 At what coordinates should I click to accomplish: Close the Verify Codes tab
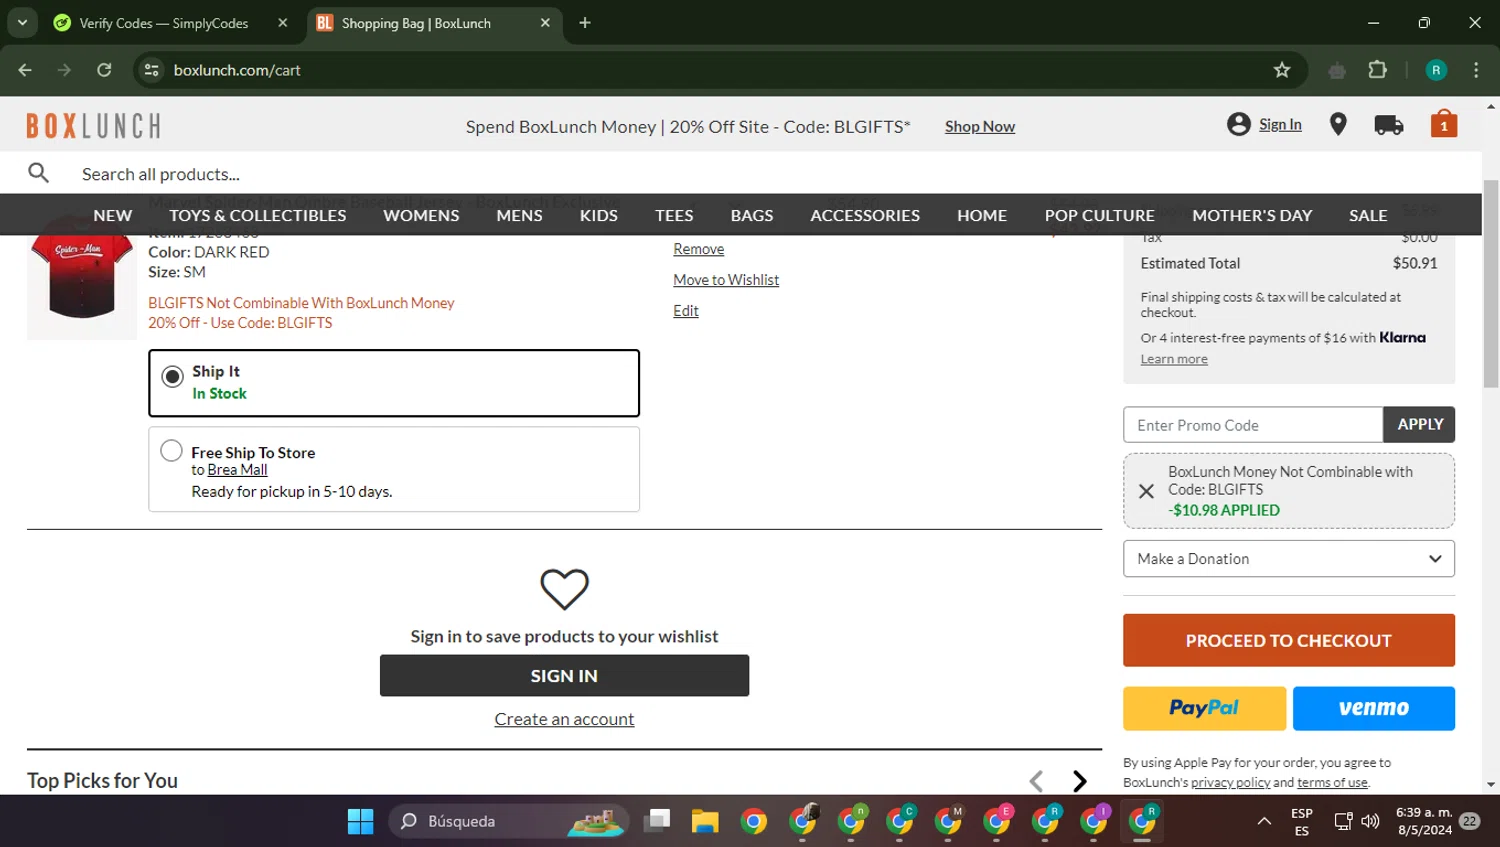283,23
